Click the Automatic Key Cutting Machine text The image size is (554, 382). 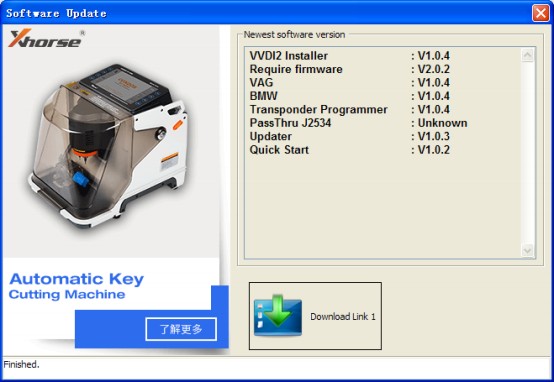point(76,286)
